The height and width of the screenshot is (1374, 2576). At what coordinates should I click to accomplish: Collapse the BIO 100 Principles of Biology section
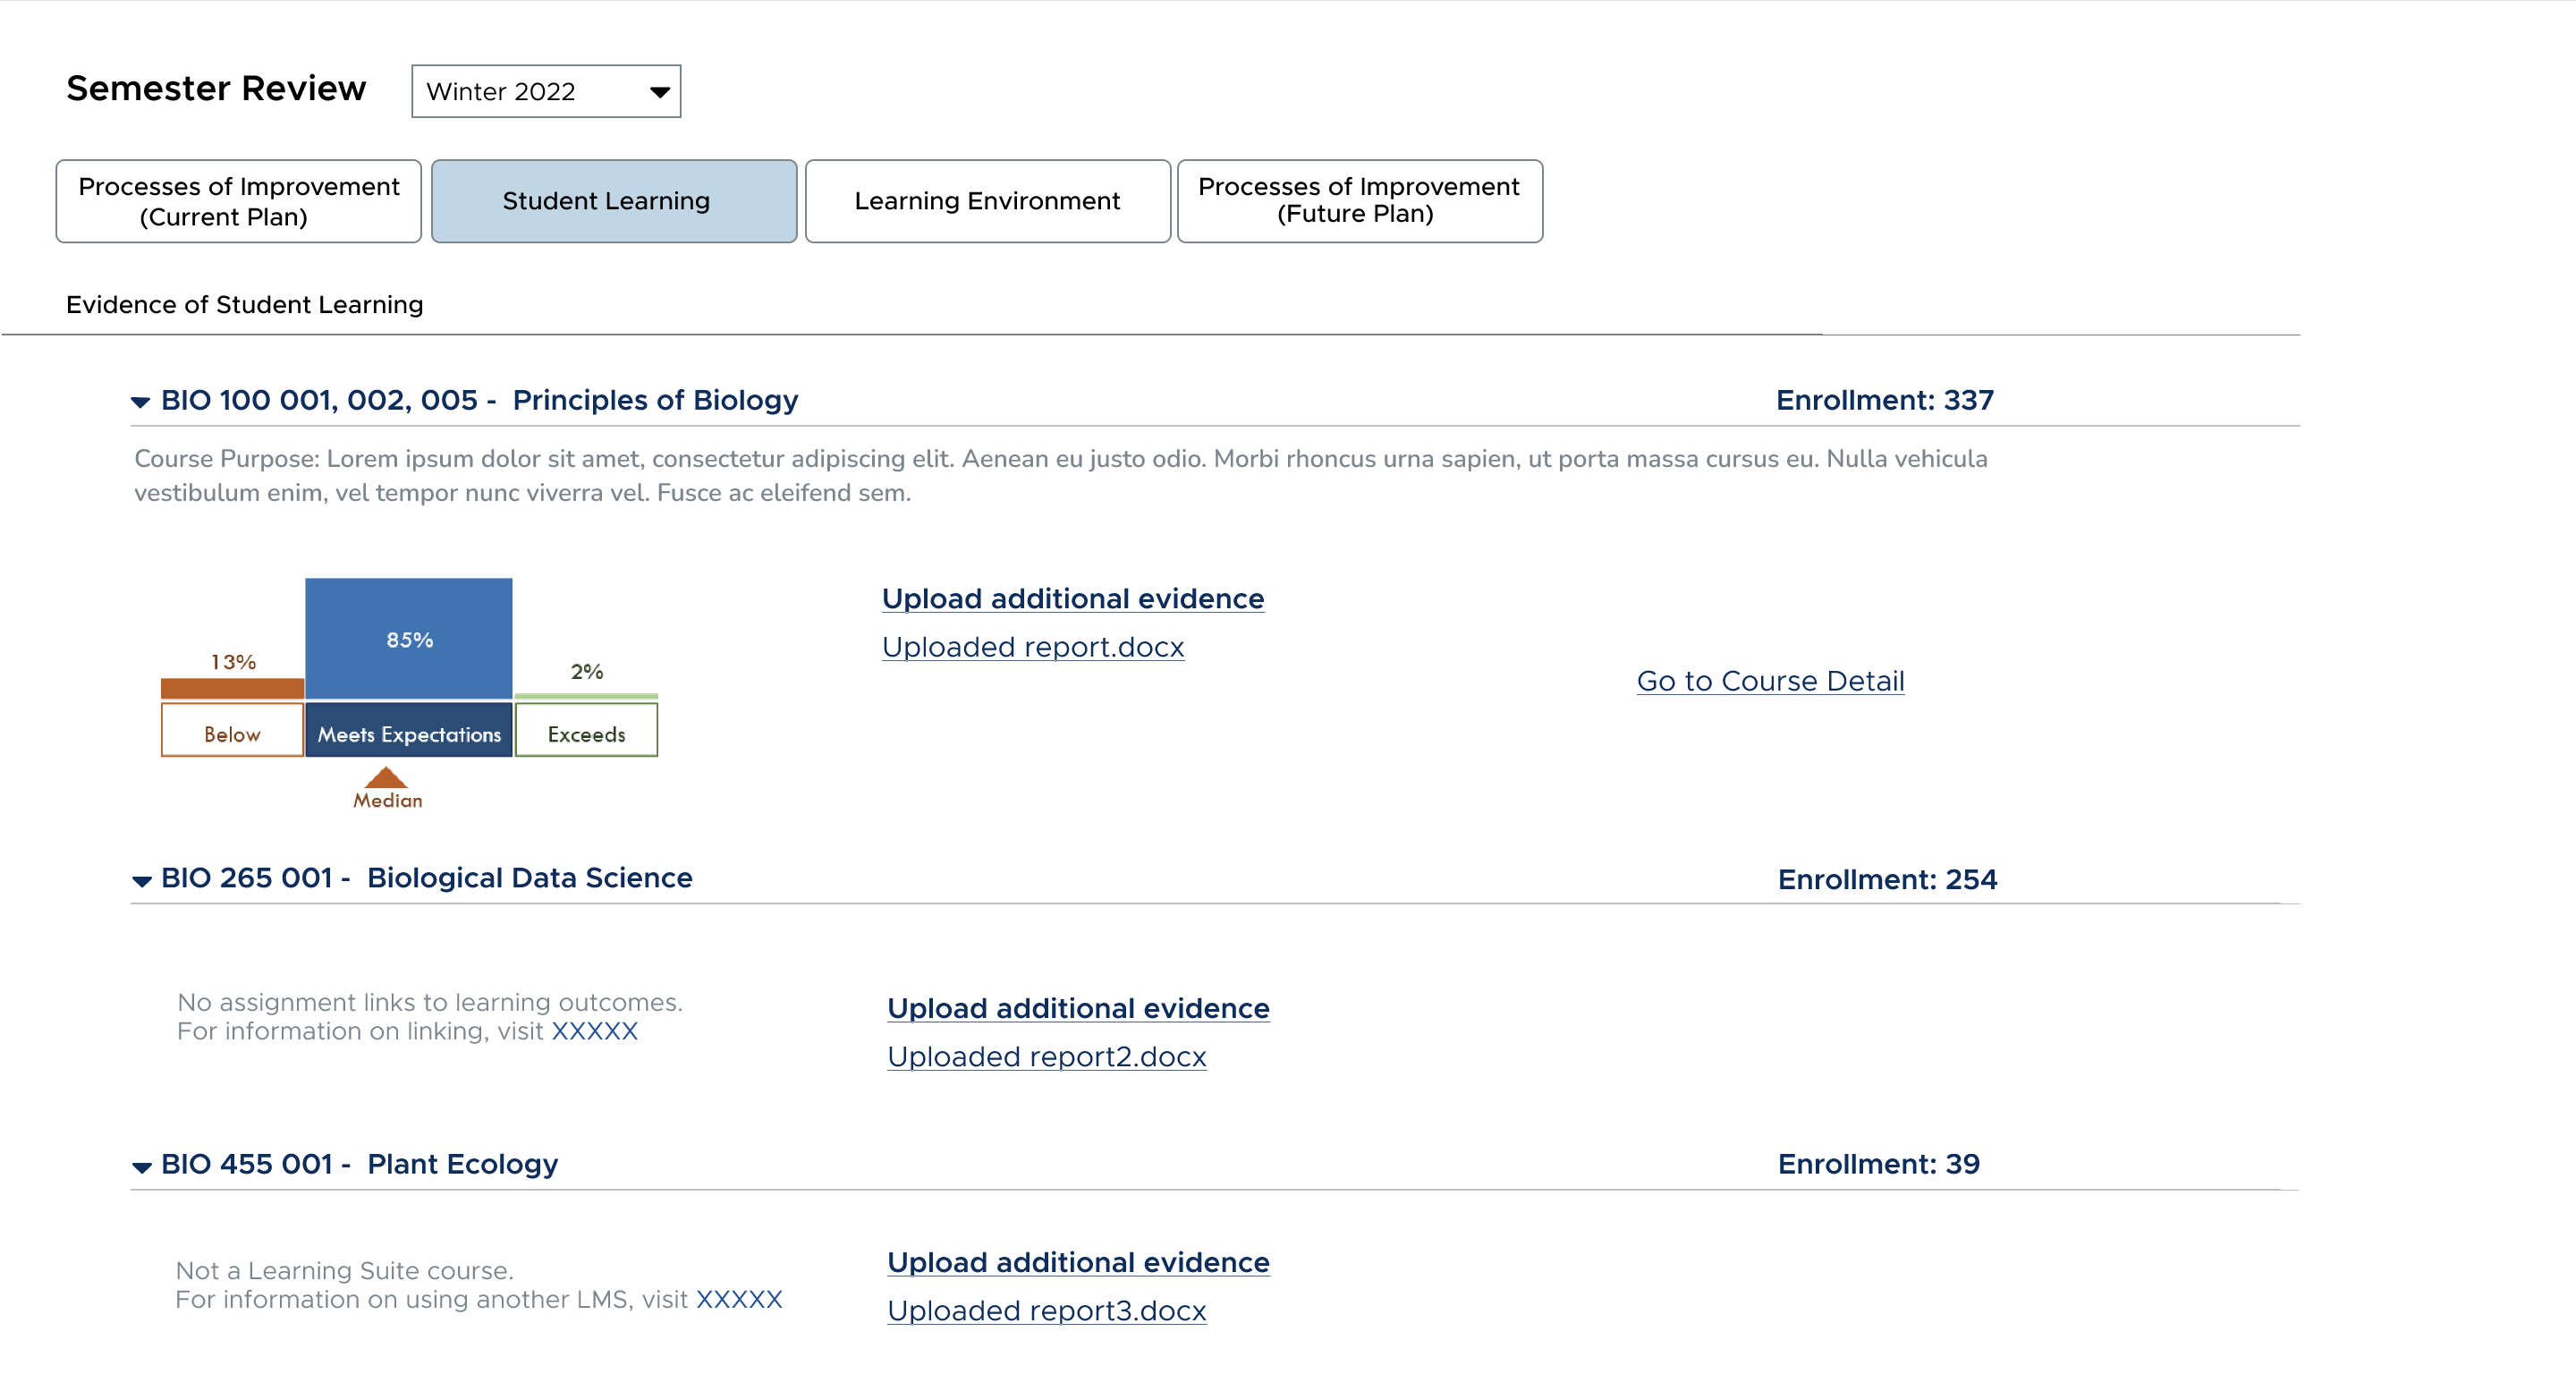click(x=140, y=402)
